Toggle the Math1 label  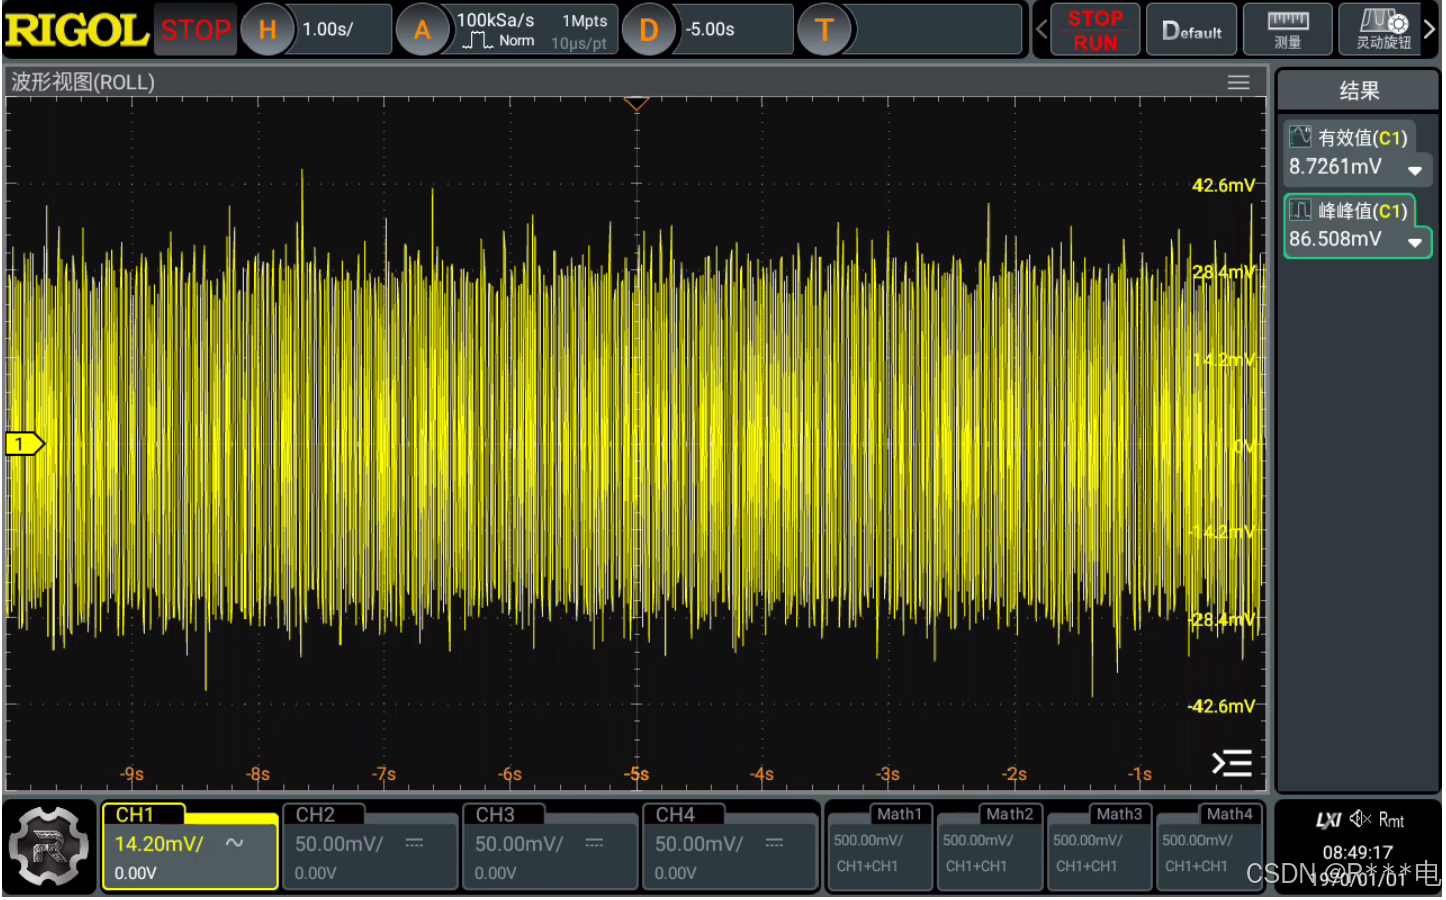pos(900,814)
